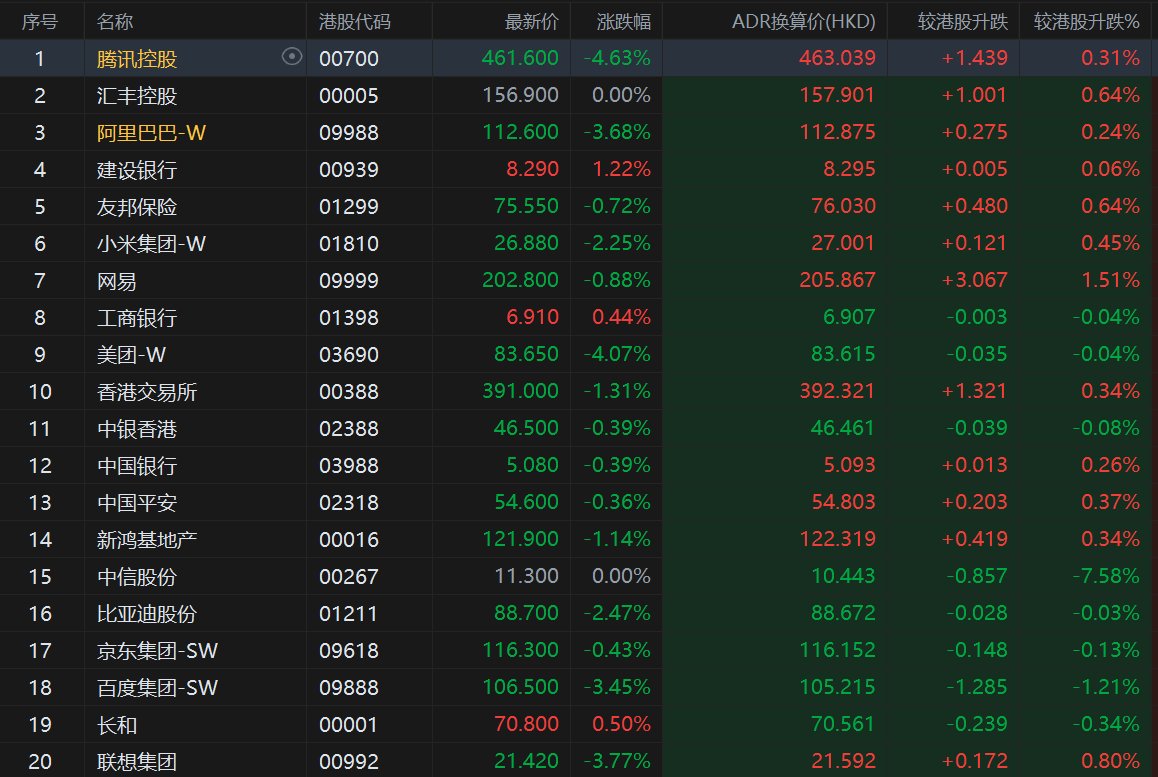This screenshot has width=1158, height=777.
Task: Select the 联想集团 row at the bottom
Action: [579, 760]
